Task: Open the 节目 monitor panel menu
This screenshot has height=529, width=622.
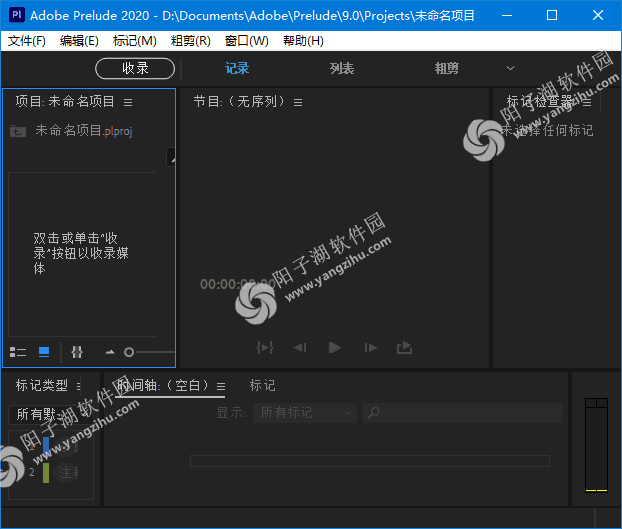Action: click(x=298, y=102)
